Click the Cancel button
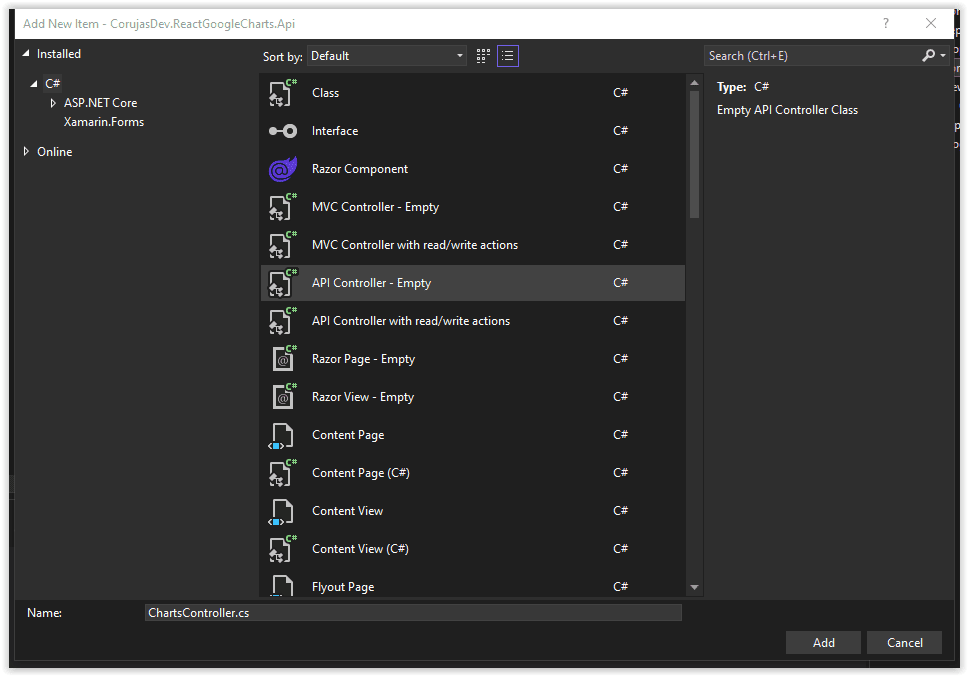Viewport: 968px width, 676px height. [x=904, y=643]
